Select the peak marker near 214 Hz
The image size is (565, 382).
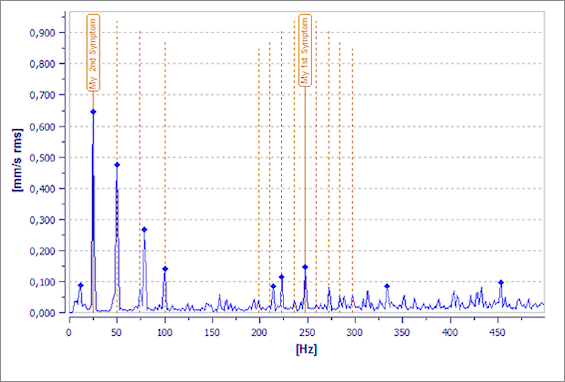coord(273,286)
